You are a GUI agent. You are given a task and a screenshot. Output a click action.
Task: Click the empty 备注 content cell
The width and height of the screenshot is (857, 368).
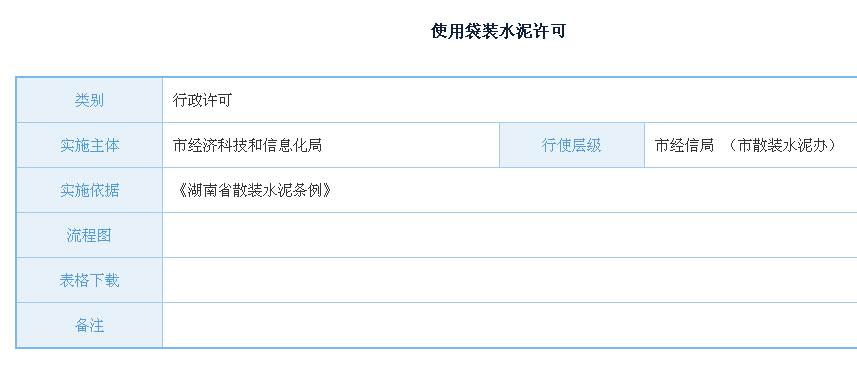pos(510,325)
